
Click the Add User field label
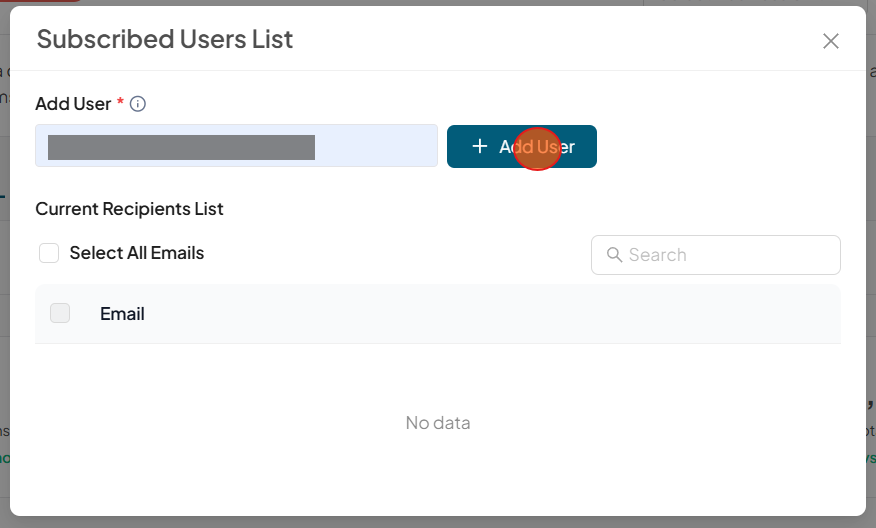[x=73, y=104]
